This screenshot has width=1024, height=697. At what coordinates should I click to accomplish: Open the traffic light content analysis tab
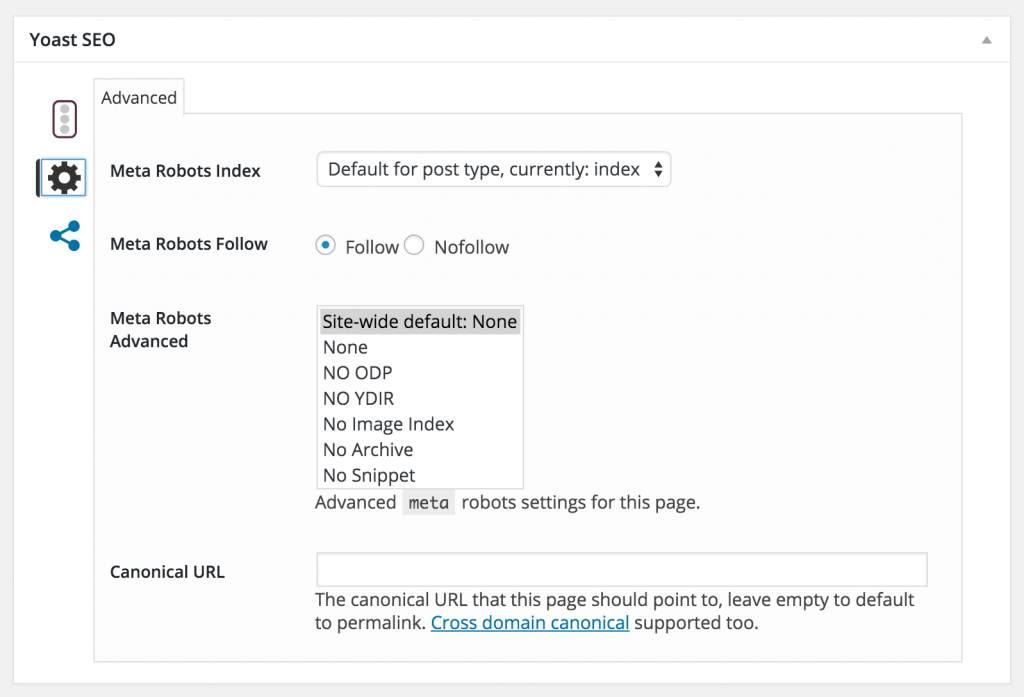(x=65, y=119)
